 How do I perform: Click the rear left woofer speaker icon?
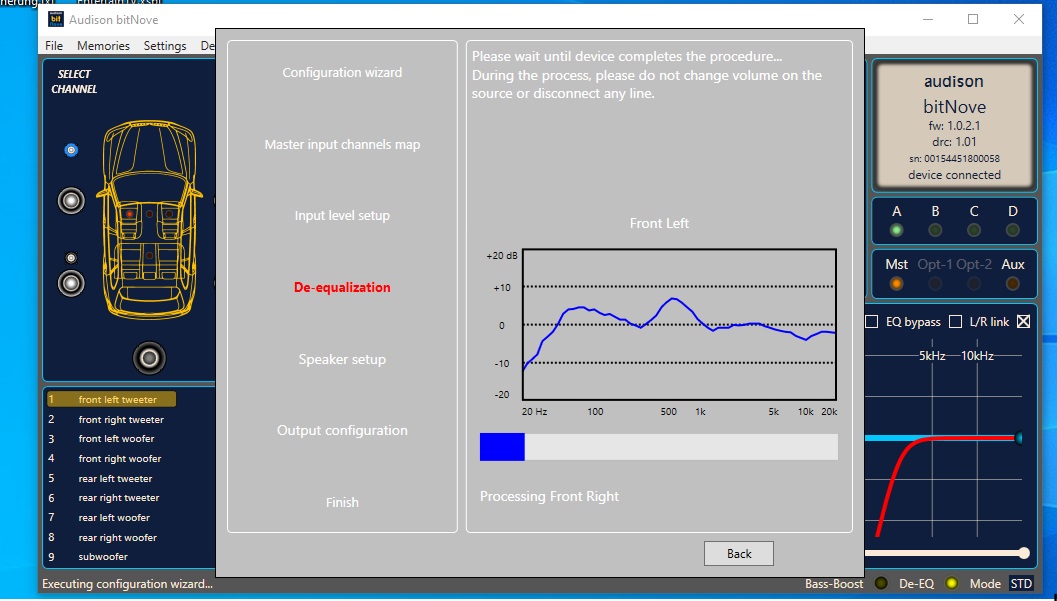point(71,283)
